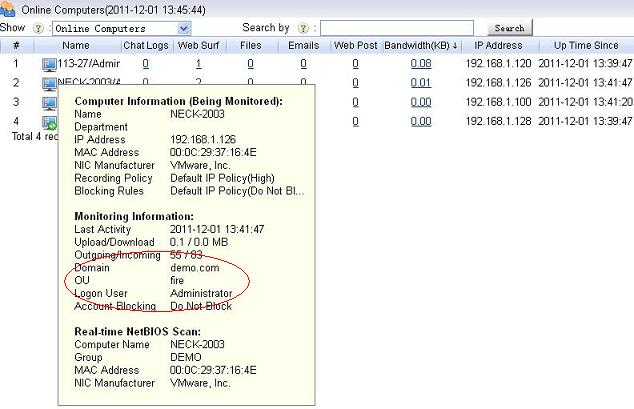634x409 pixels.
Task: Open the Online Computers show dropdown
Action: click(x=183, y=29)
